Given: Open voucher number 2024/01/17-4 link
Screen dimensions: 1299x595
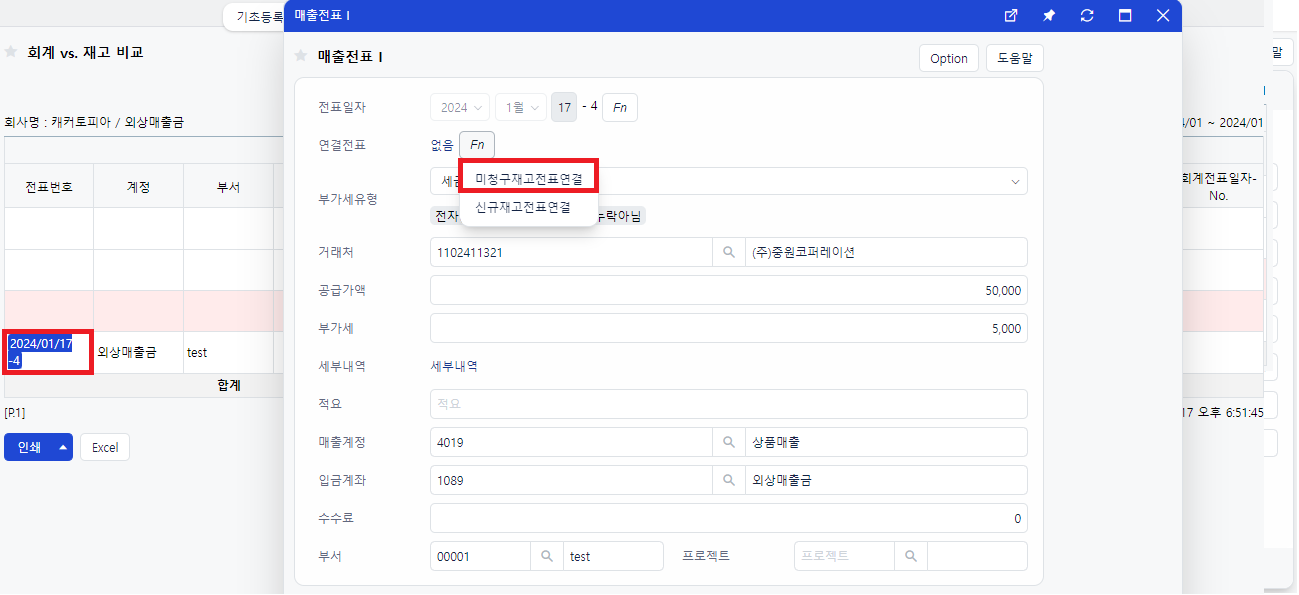Looking at the screenshot, I should pyautogui.click(x=41, y=352).
